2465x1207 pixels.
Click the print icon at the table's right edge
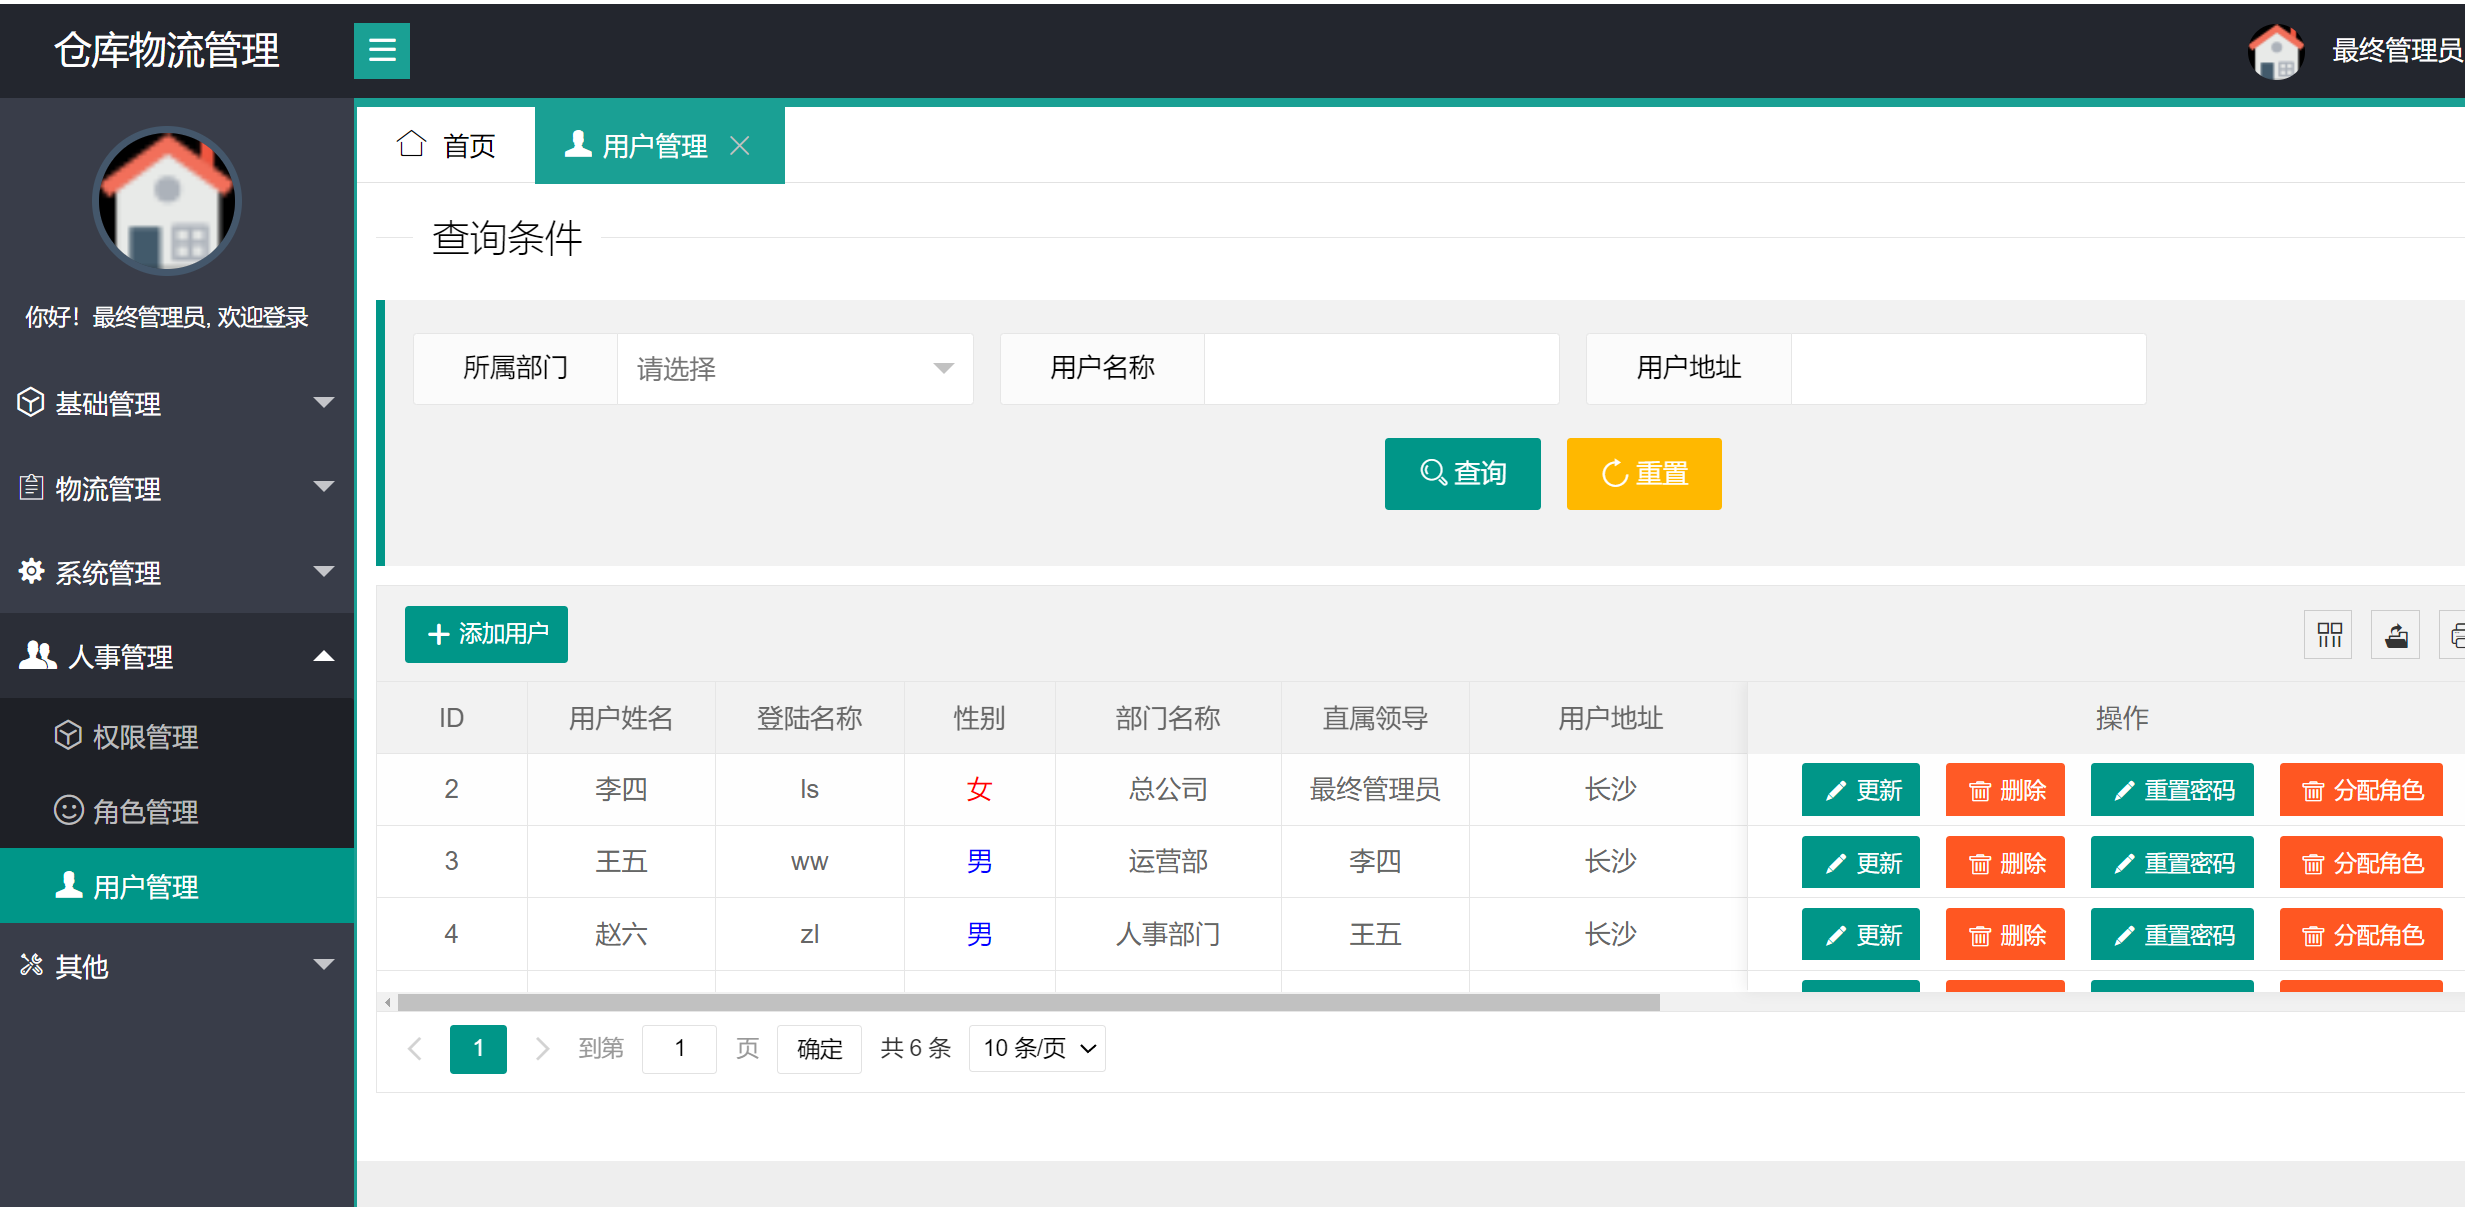coord(2454,634)
